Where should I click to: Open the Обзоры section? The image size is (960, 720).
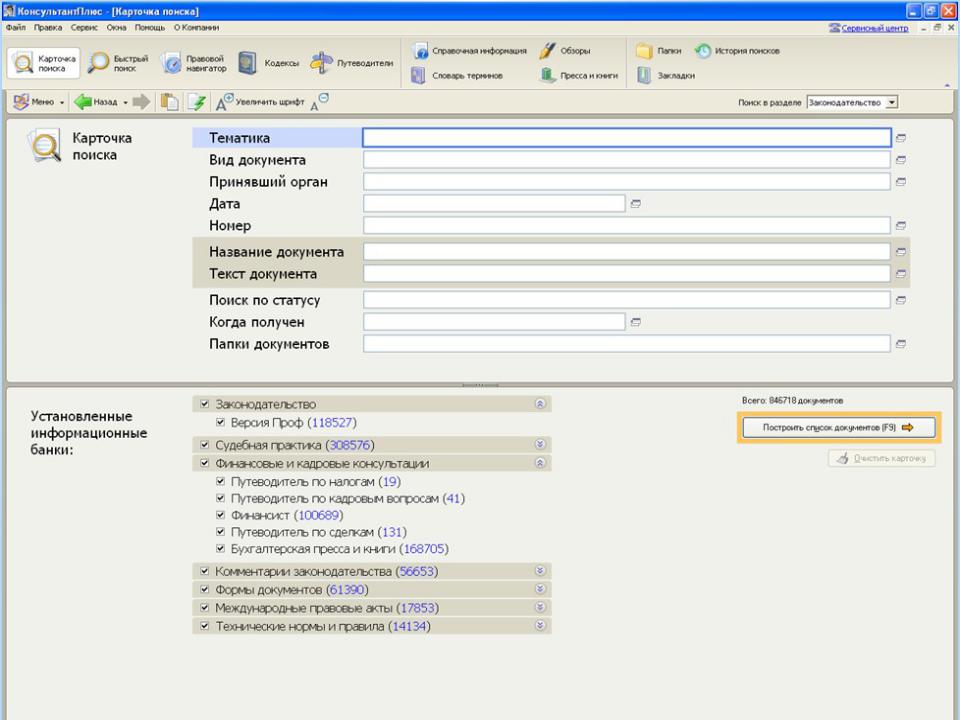(565, 51)
